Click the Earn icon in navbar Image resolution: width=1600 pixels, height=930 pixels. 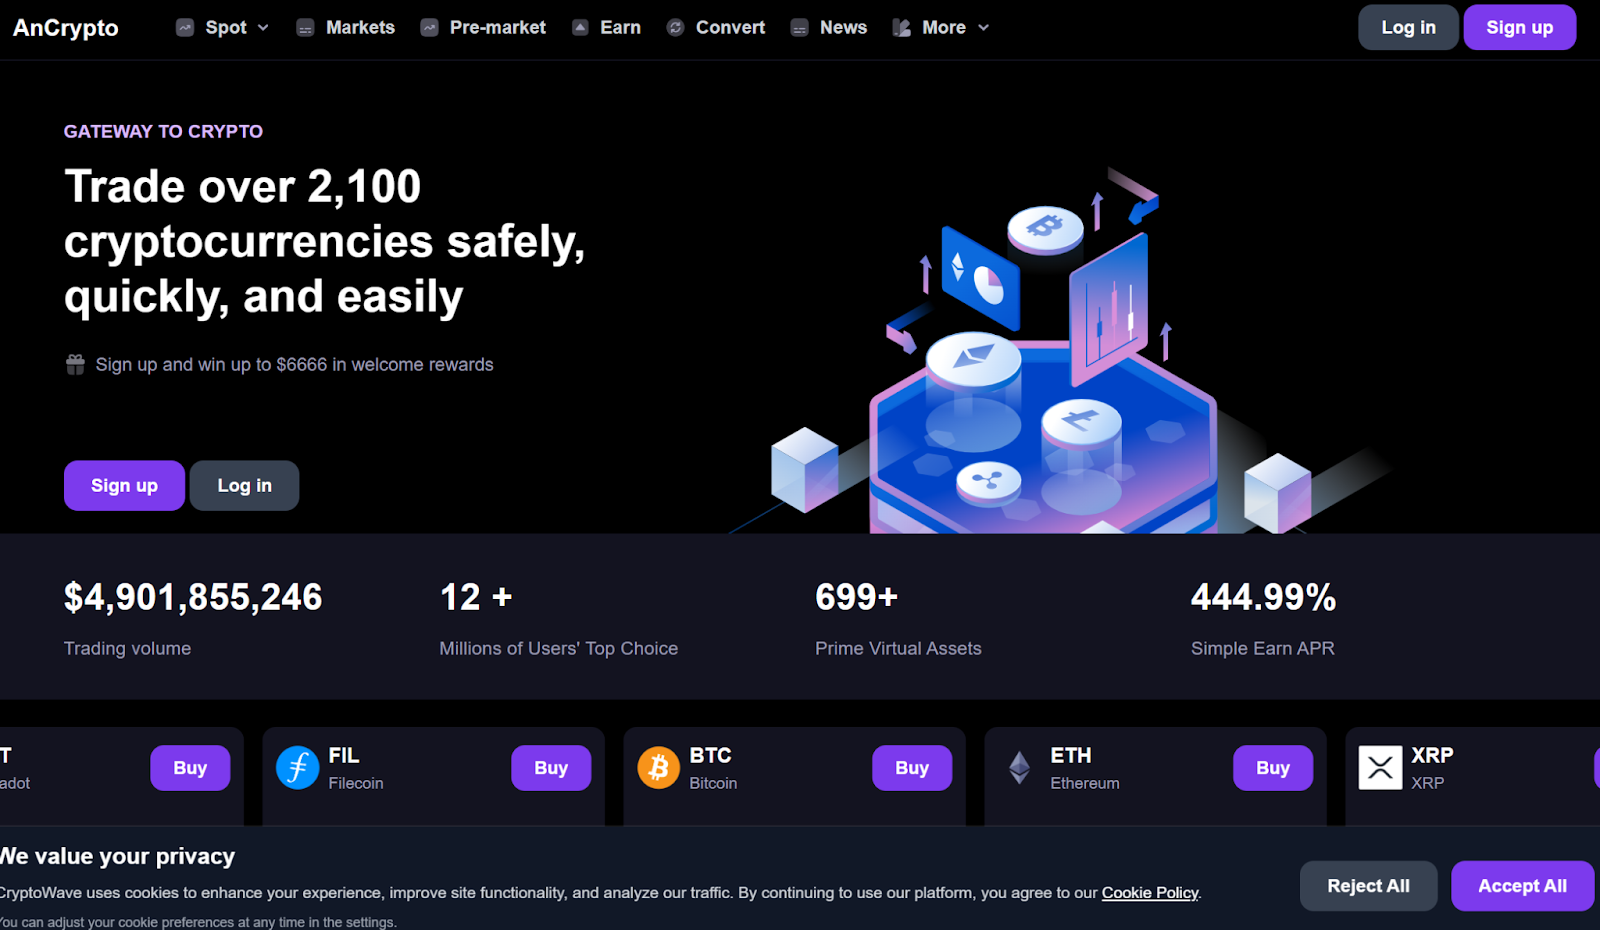click(x=580, y=28)
